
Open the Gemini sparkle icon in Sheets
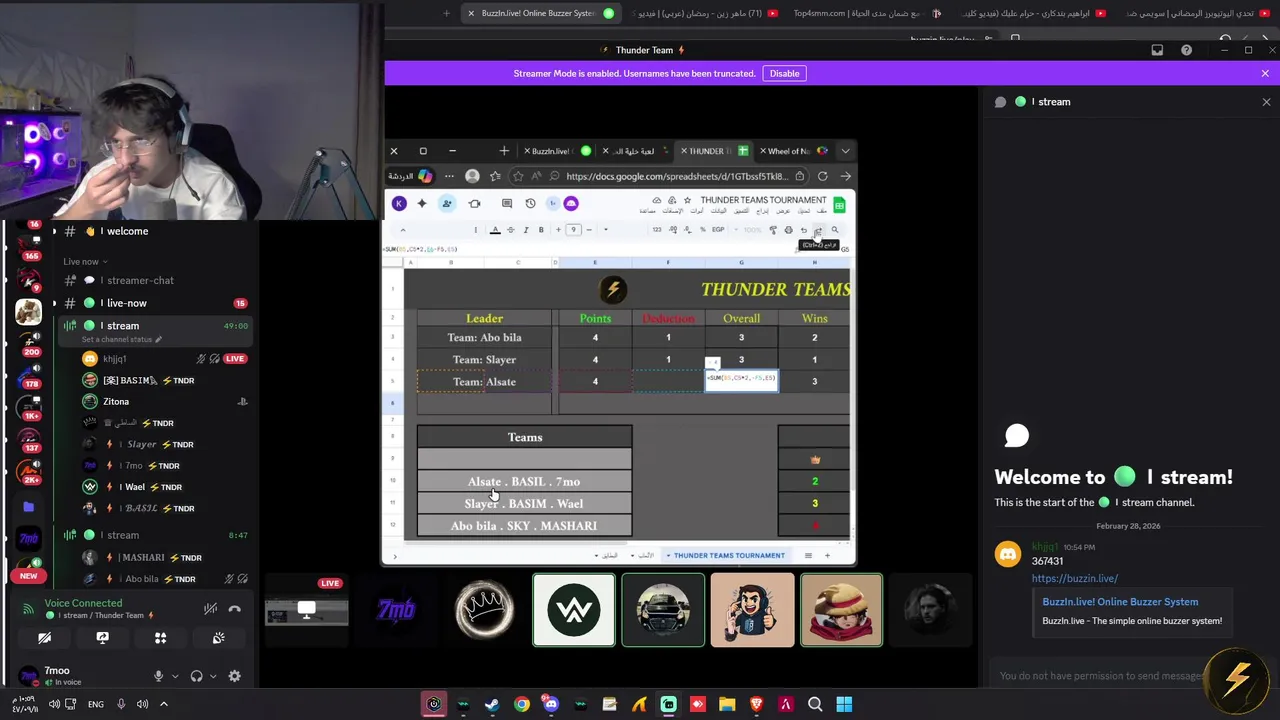tap(422, 203)
